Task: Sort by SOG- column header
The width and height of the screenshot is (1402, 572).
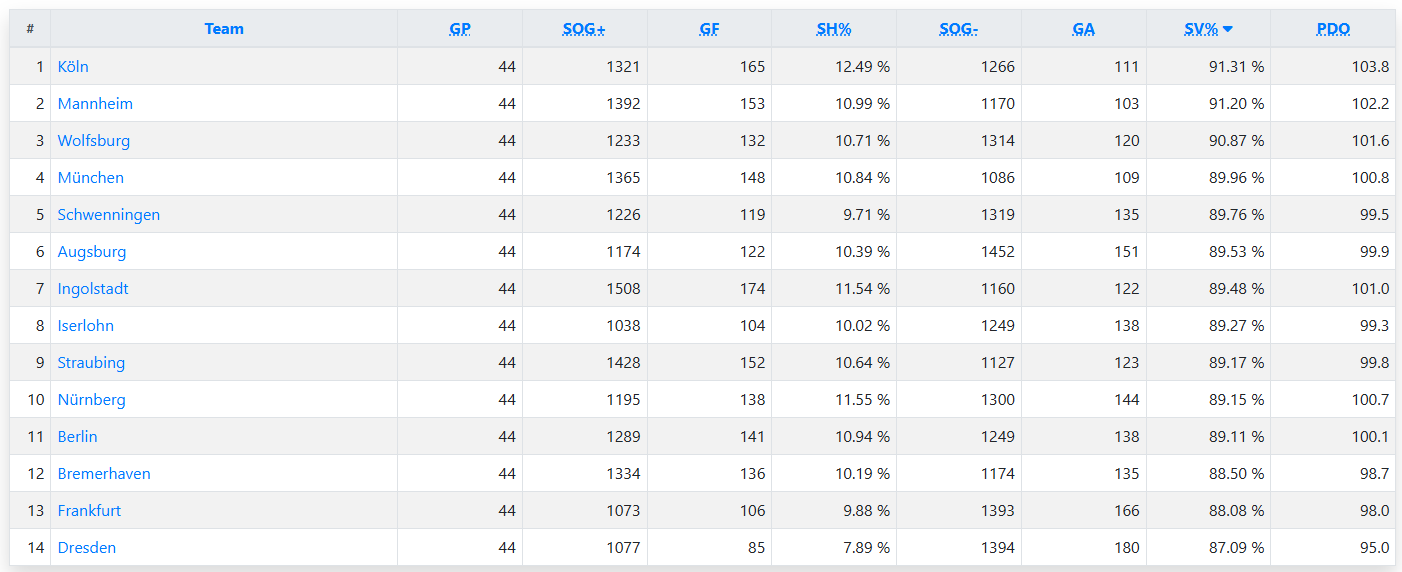Action: tap(958, 29)
